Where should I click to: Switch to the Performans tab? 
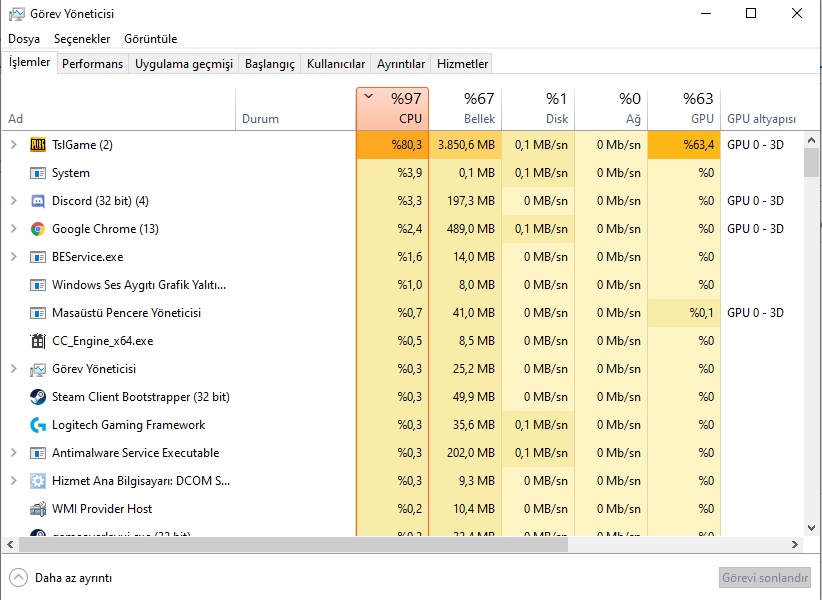[92, 64]
